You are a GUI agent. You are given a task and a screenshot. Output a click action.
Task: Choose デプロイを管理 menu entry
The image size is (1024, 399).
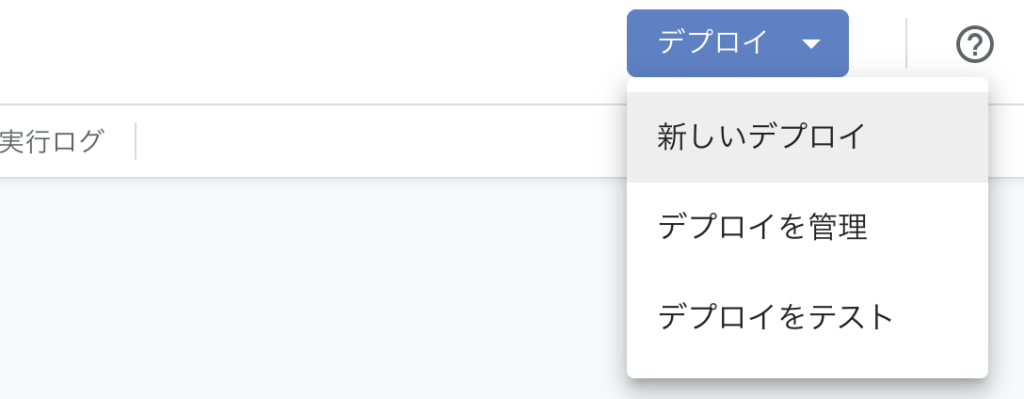[807, 227]
